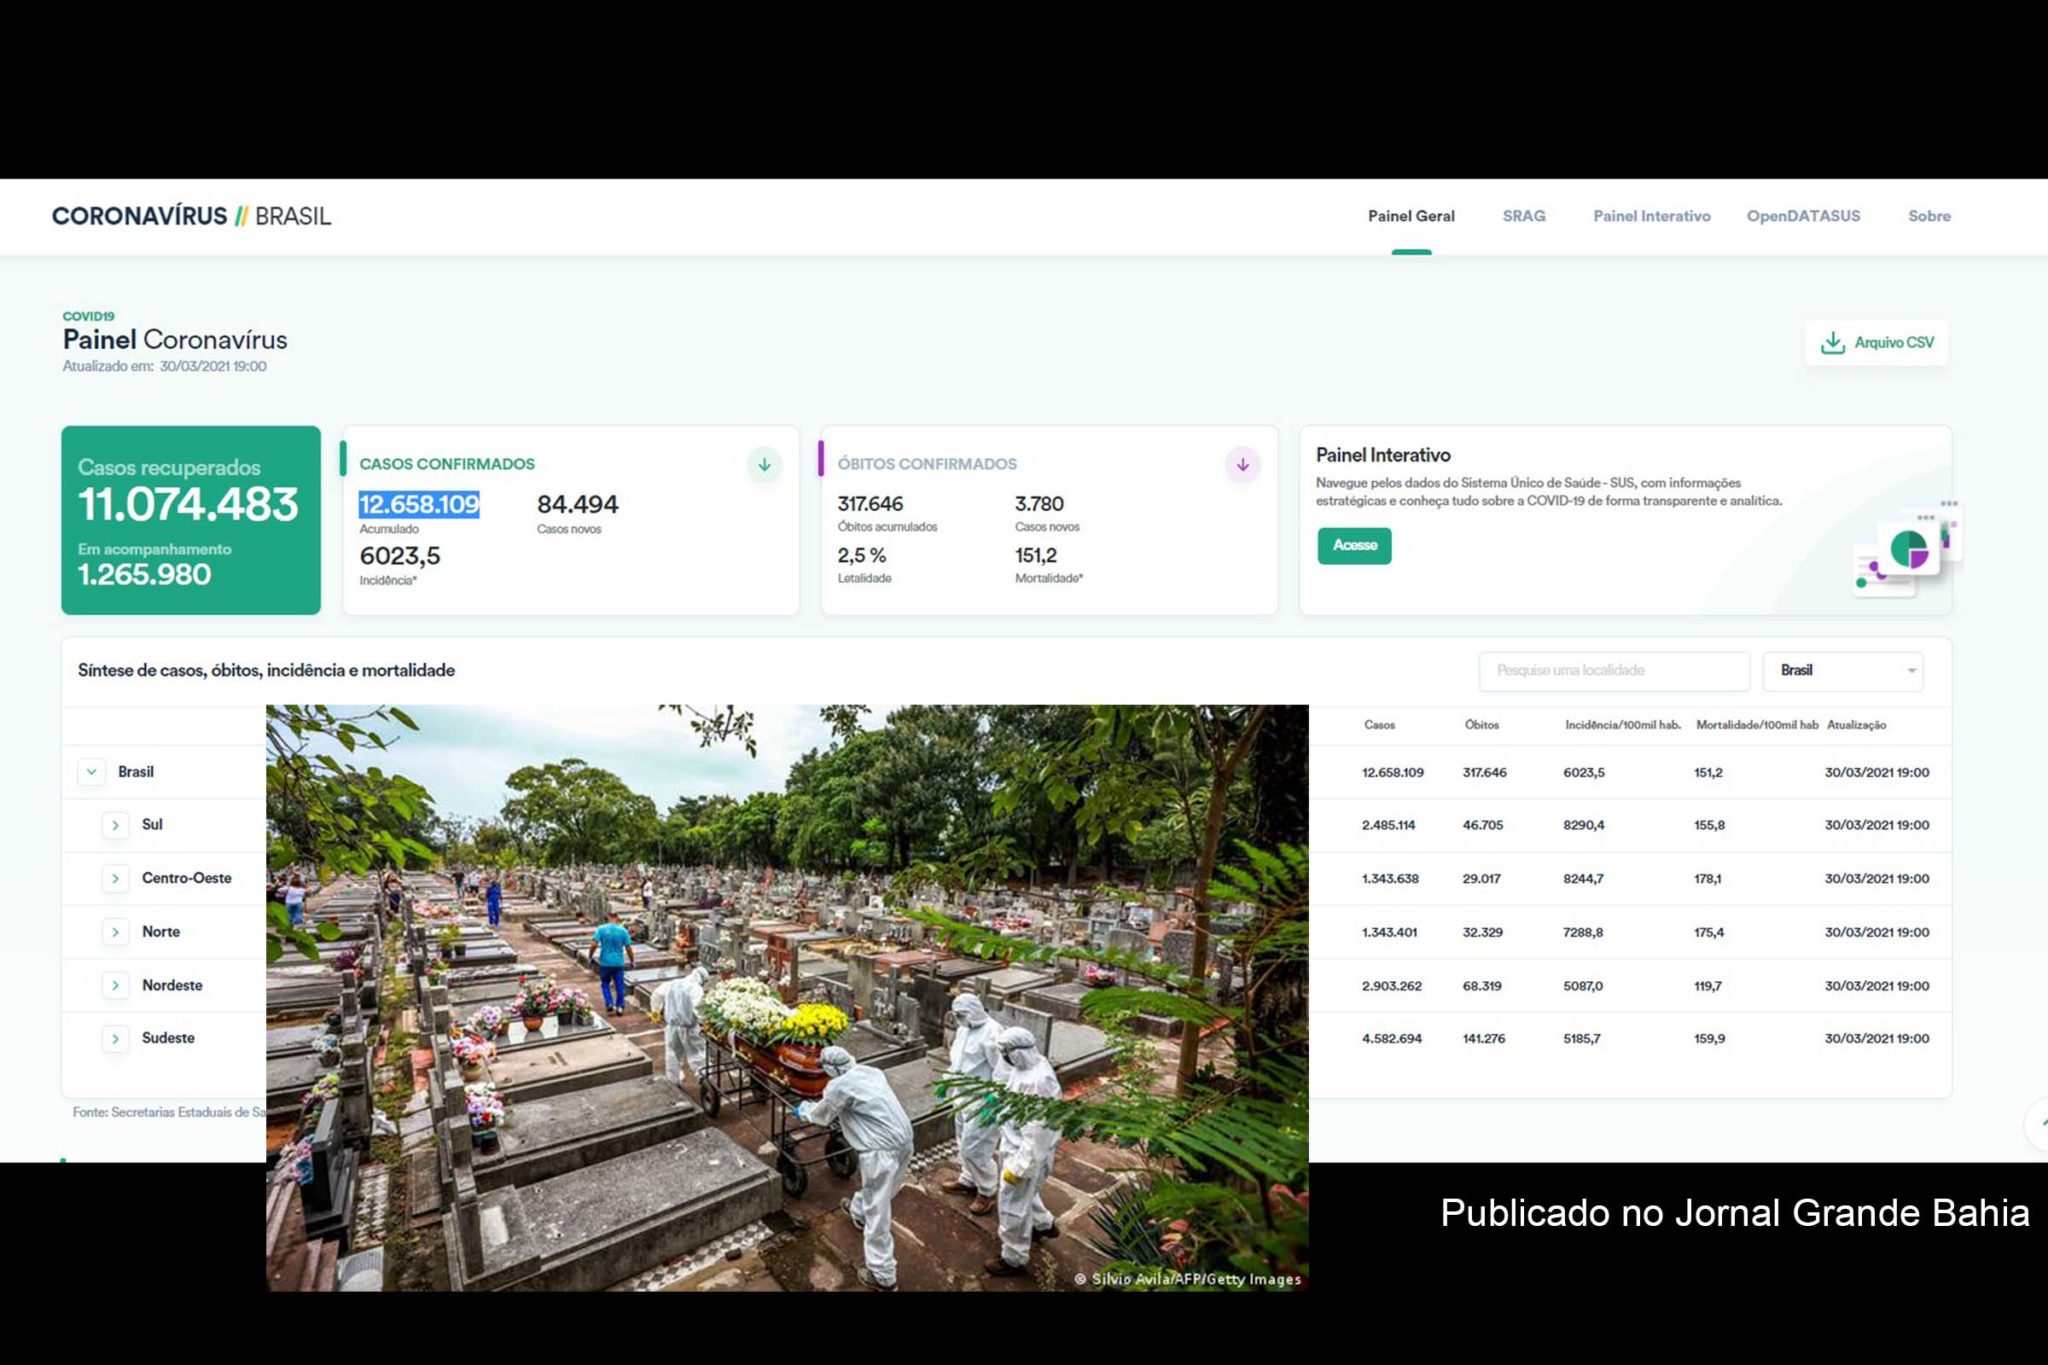Open the Brasil locality dropdown
Screen dimensions: 2048x1365
(x=1843, y=670)
